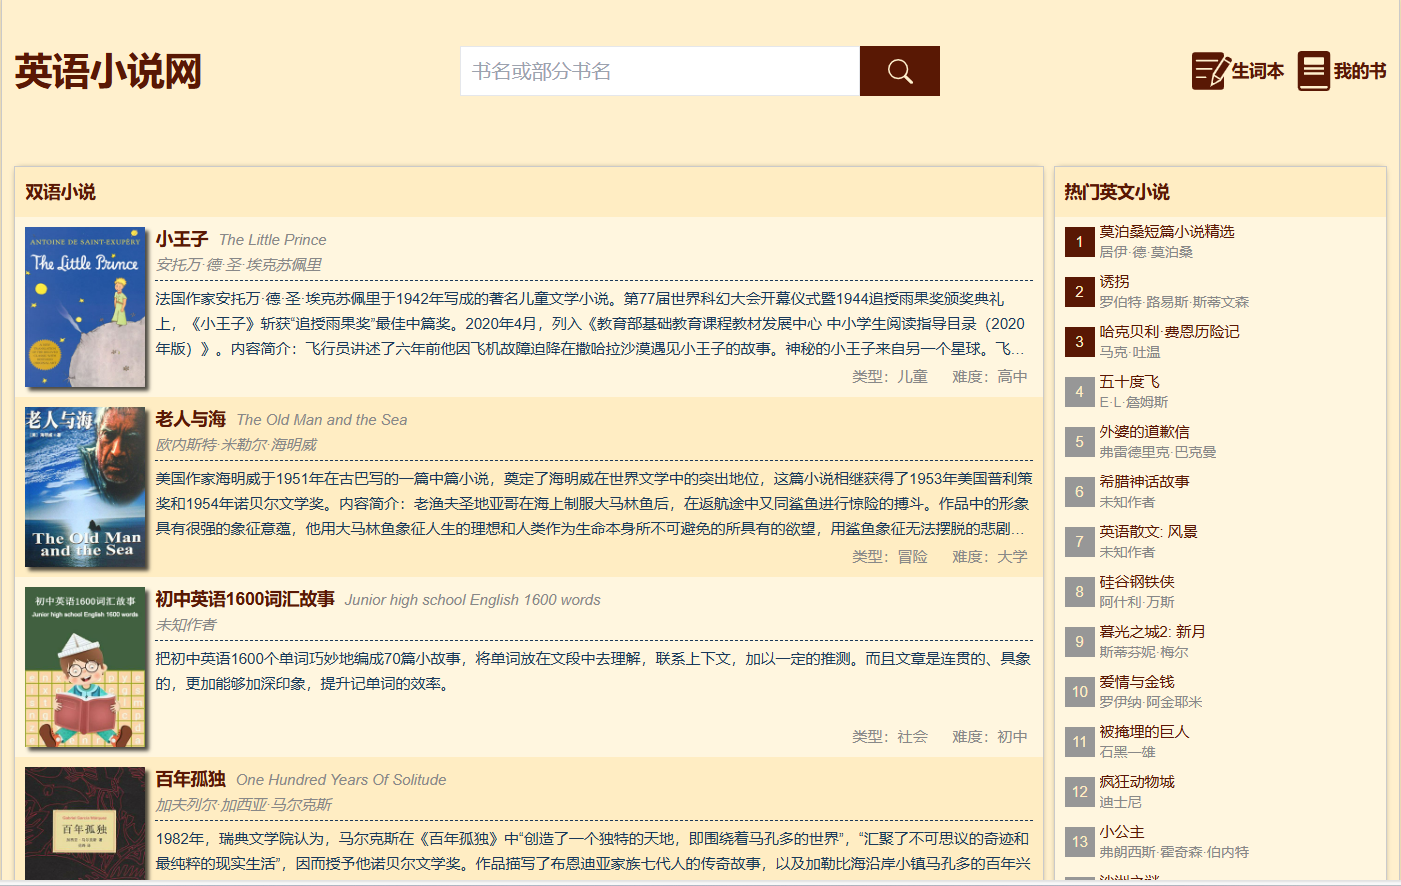Open the 我的书 book icon

click(x=1314, y=71)
